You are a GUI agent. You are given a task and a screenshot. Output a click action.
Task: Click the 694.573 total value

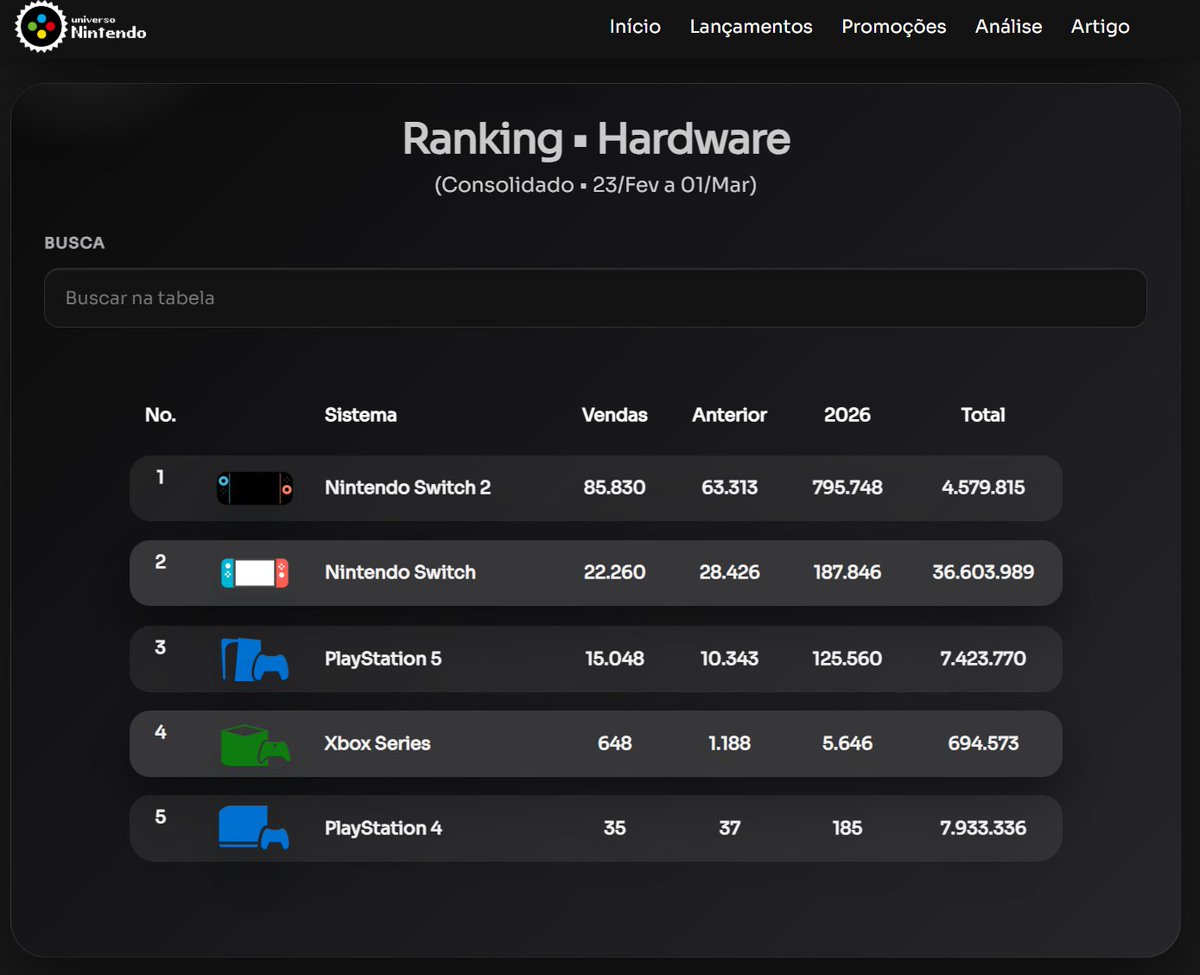coord(983,743)
